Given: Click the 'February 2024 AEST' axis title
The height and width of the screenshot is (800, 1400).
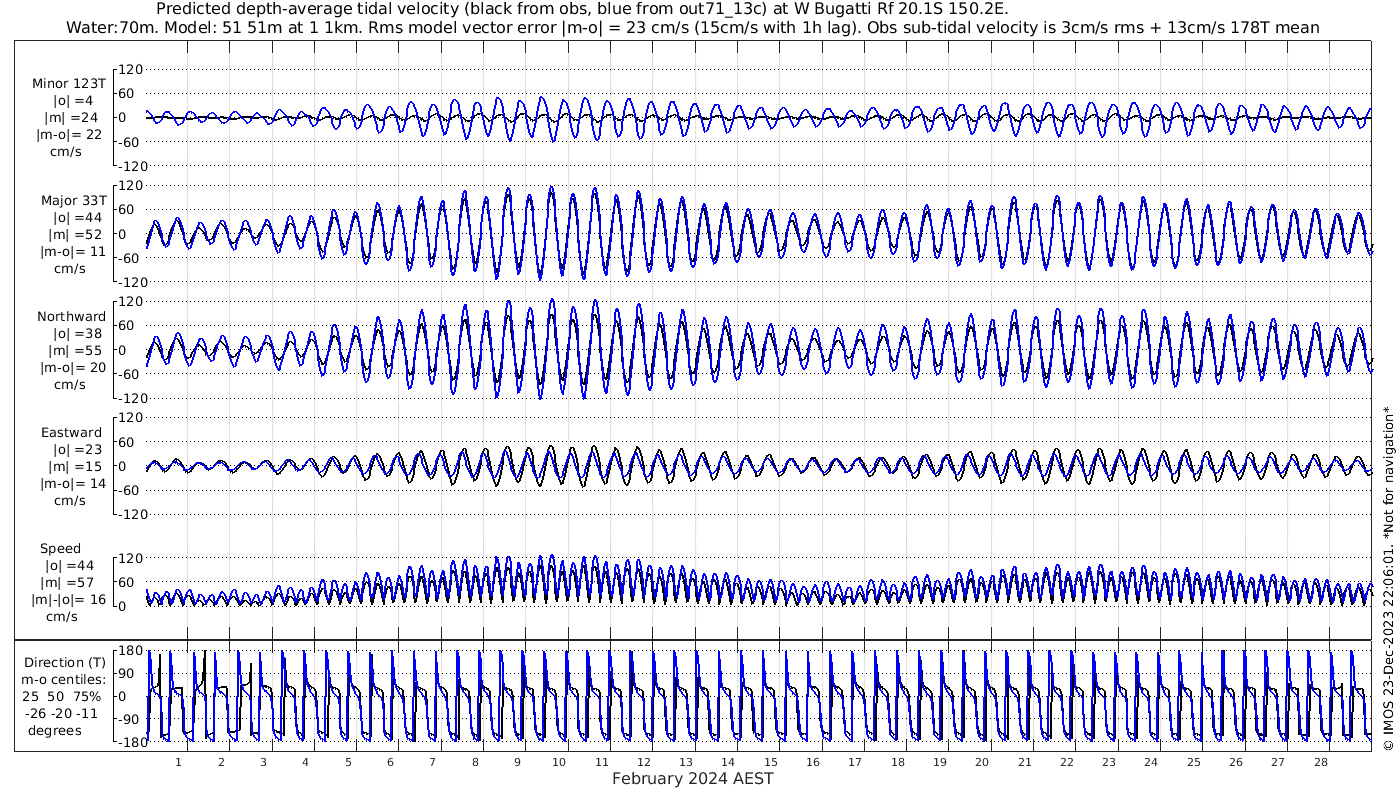Looking at the screenshot, I should [x=692, y=779].
